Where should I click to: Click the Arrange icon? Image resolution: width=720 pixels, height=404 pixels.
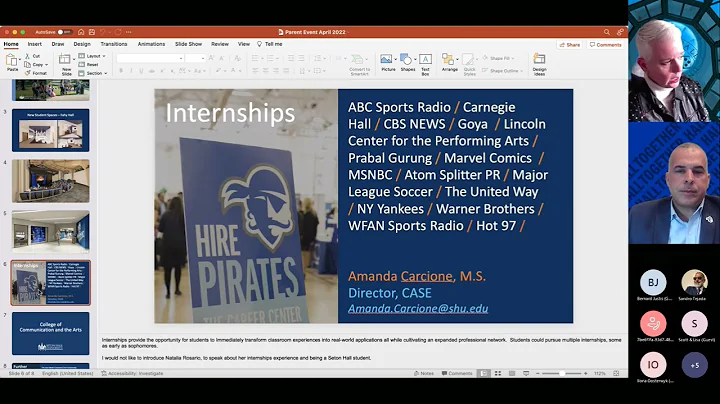click(448, 59)
